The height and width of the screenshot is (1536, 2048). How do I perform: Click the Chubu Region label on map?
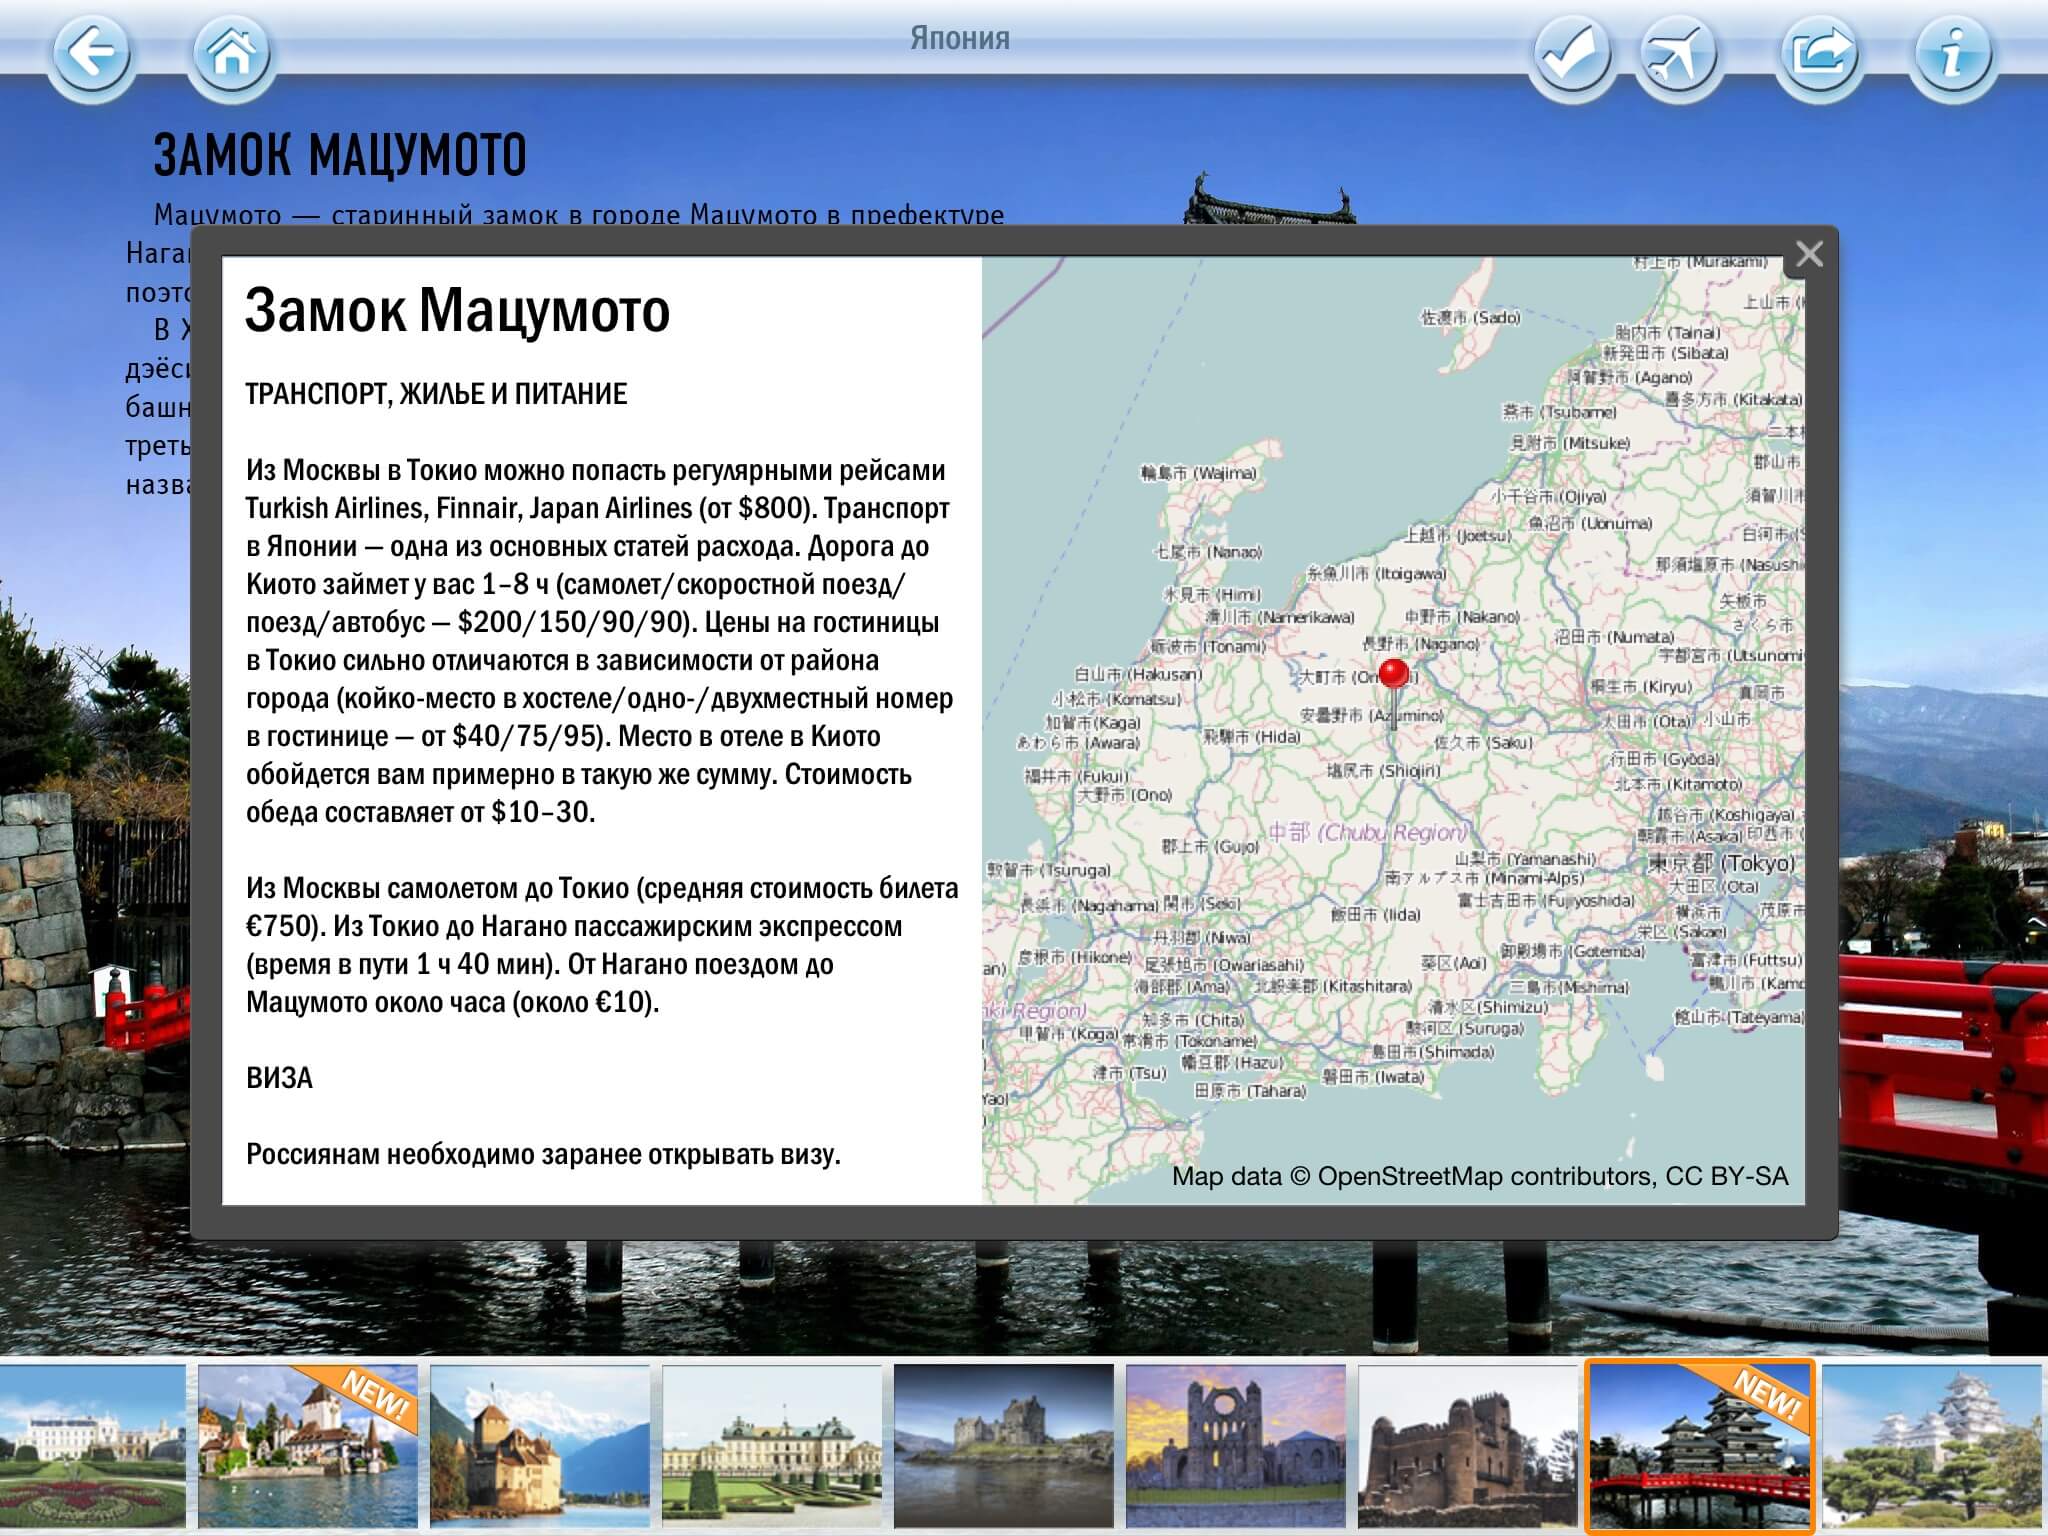tap(1368, 832)
